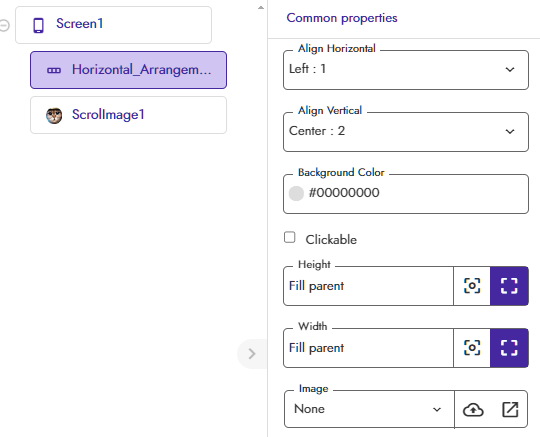The width and height of the screenshot is (540, 437).
Task: Set Height to automatic size icon
Action: (x=472, y=286)
